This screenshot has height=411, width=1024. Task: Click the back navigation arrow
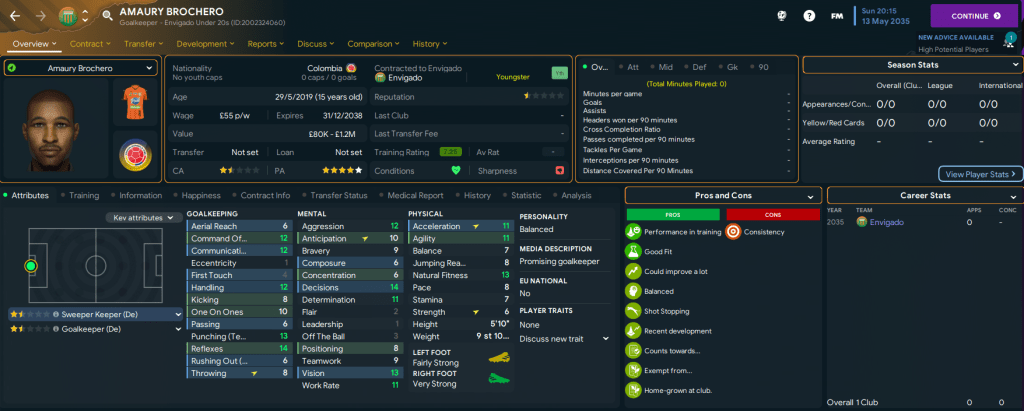tap(16, 16)
